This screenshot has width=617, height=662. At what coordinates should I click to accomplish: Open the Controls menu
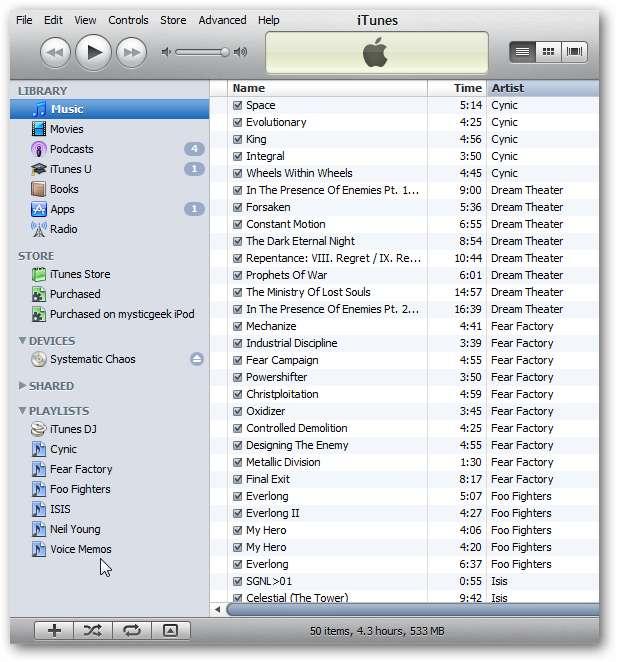(128, 20)
